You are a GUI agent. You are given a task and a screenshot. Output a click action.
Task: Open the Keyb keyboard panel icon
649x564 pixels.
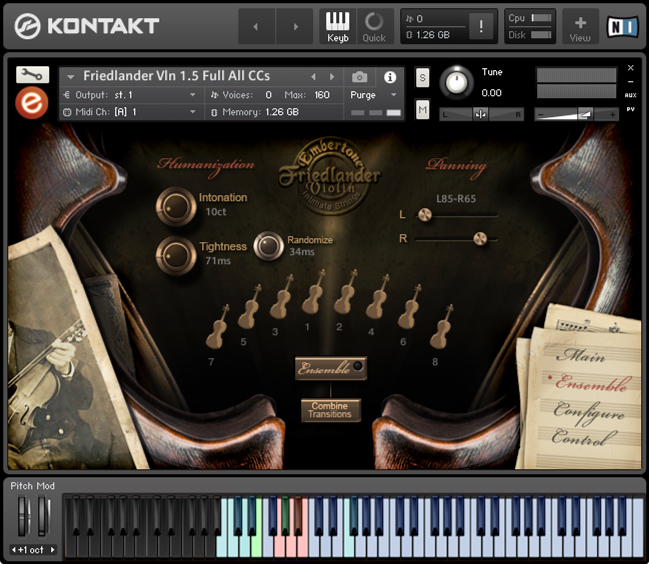(x=338, y=26)
